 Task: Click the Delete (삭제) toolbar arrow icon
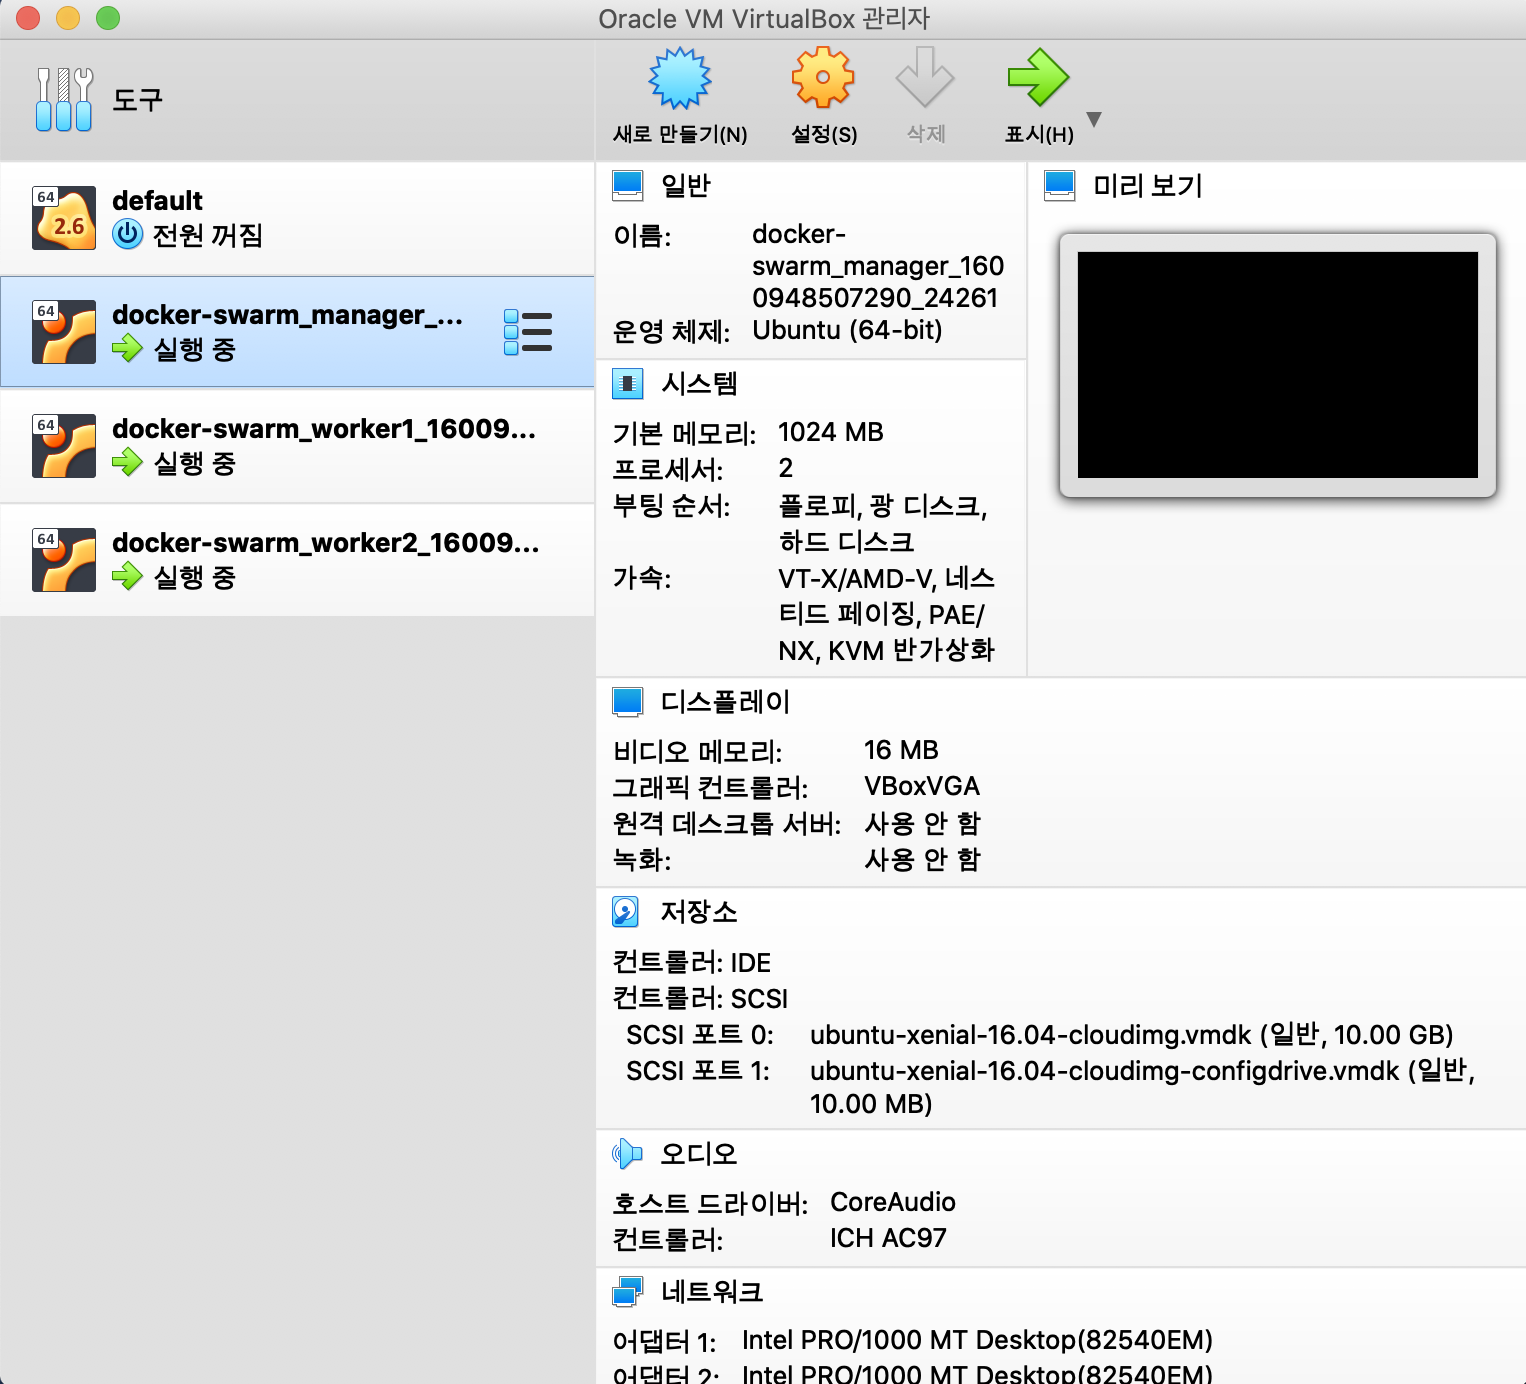pyautogui.click(x=925, y=78)
